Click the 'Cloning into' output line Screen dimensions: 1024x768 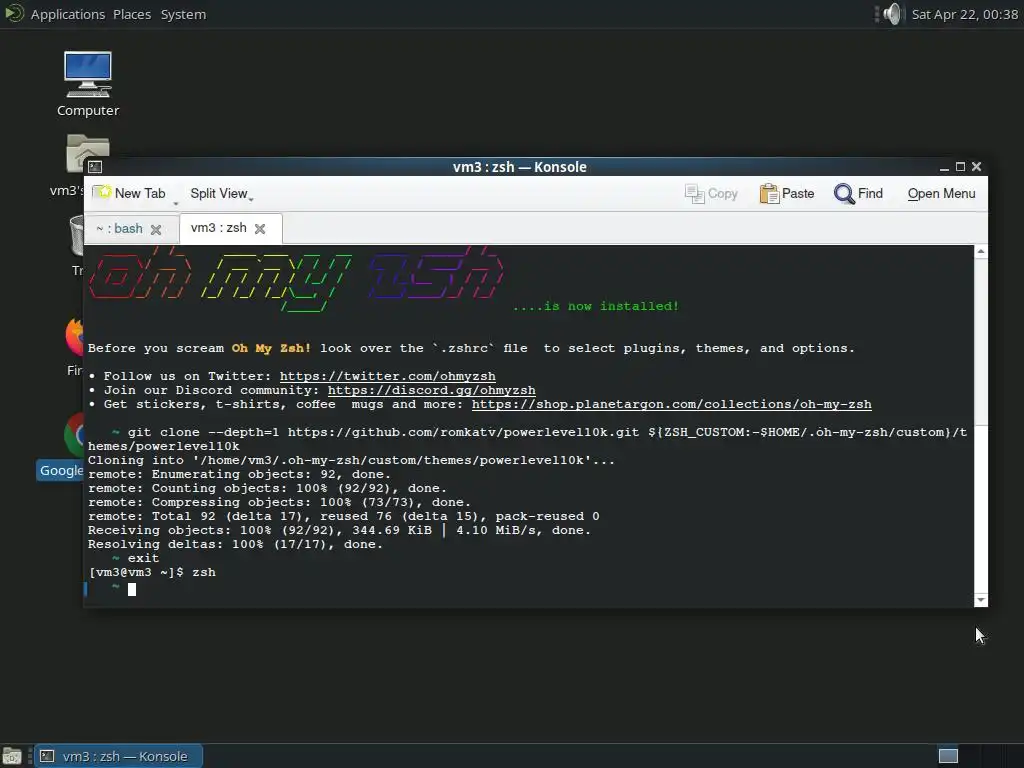351,460
